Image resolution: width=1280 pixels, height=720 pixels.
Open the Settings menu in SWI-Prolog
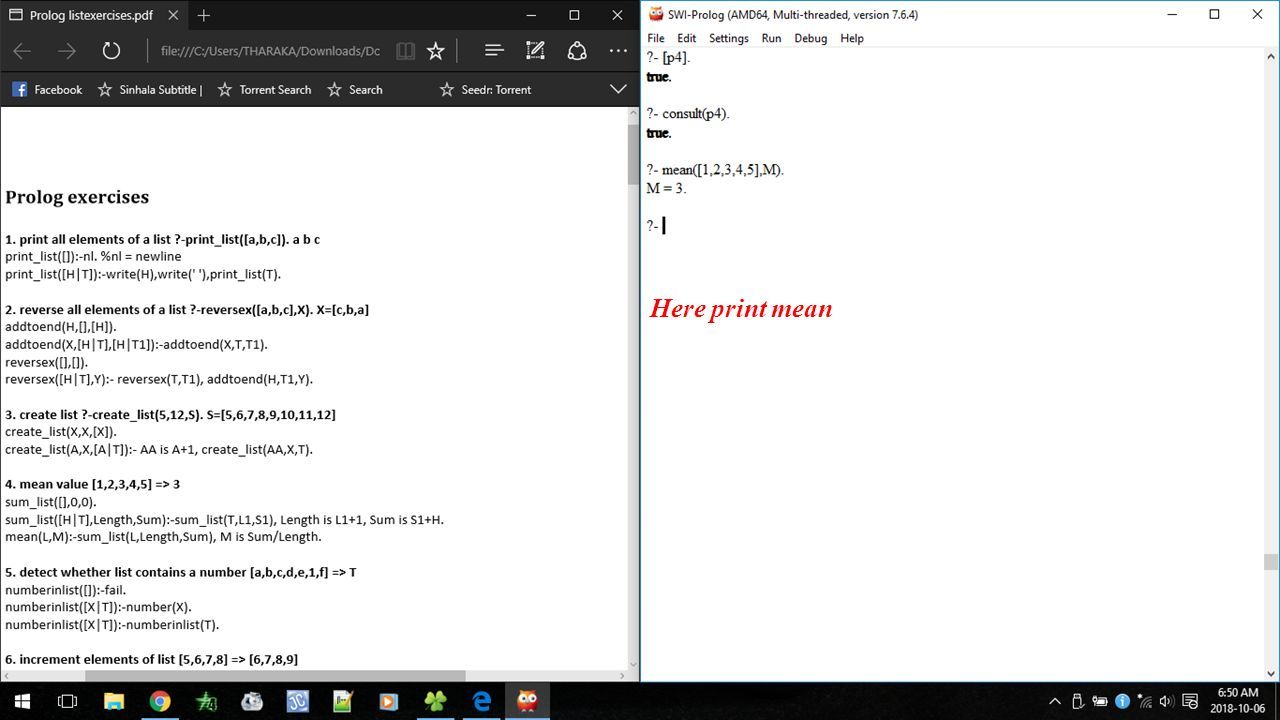(728, 38)
